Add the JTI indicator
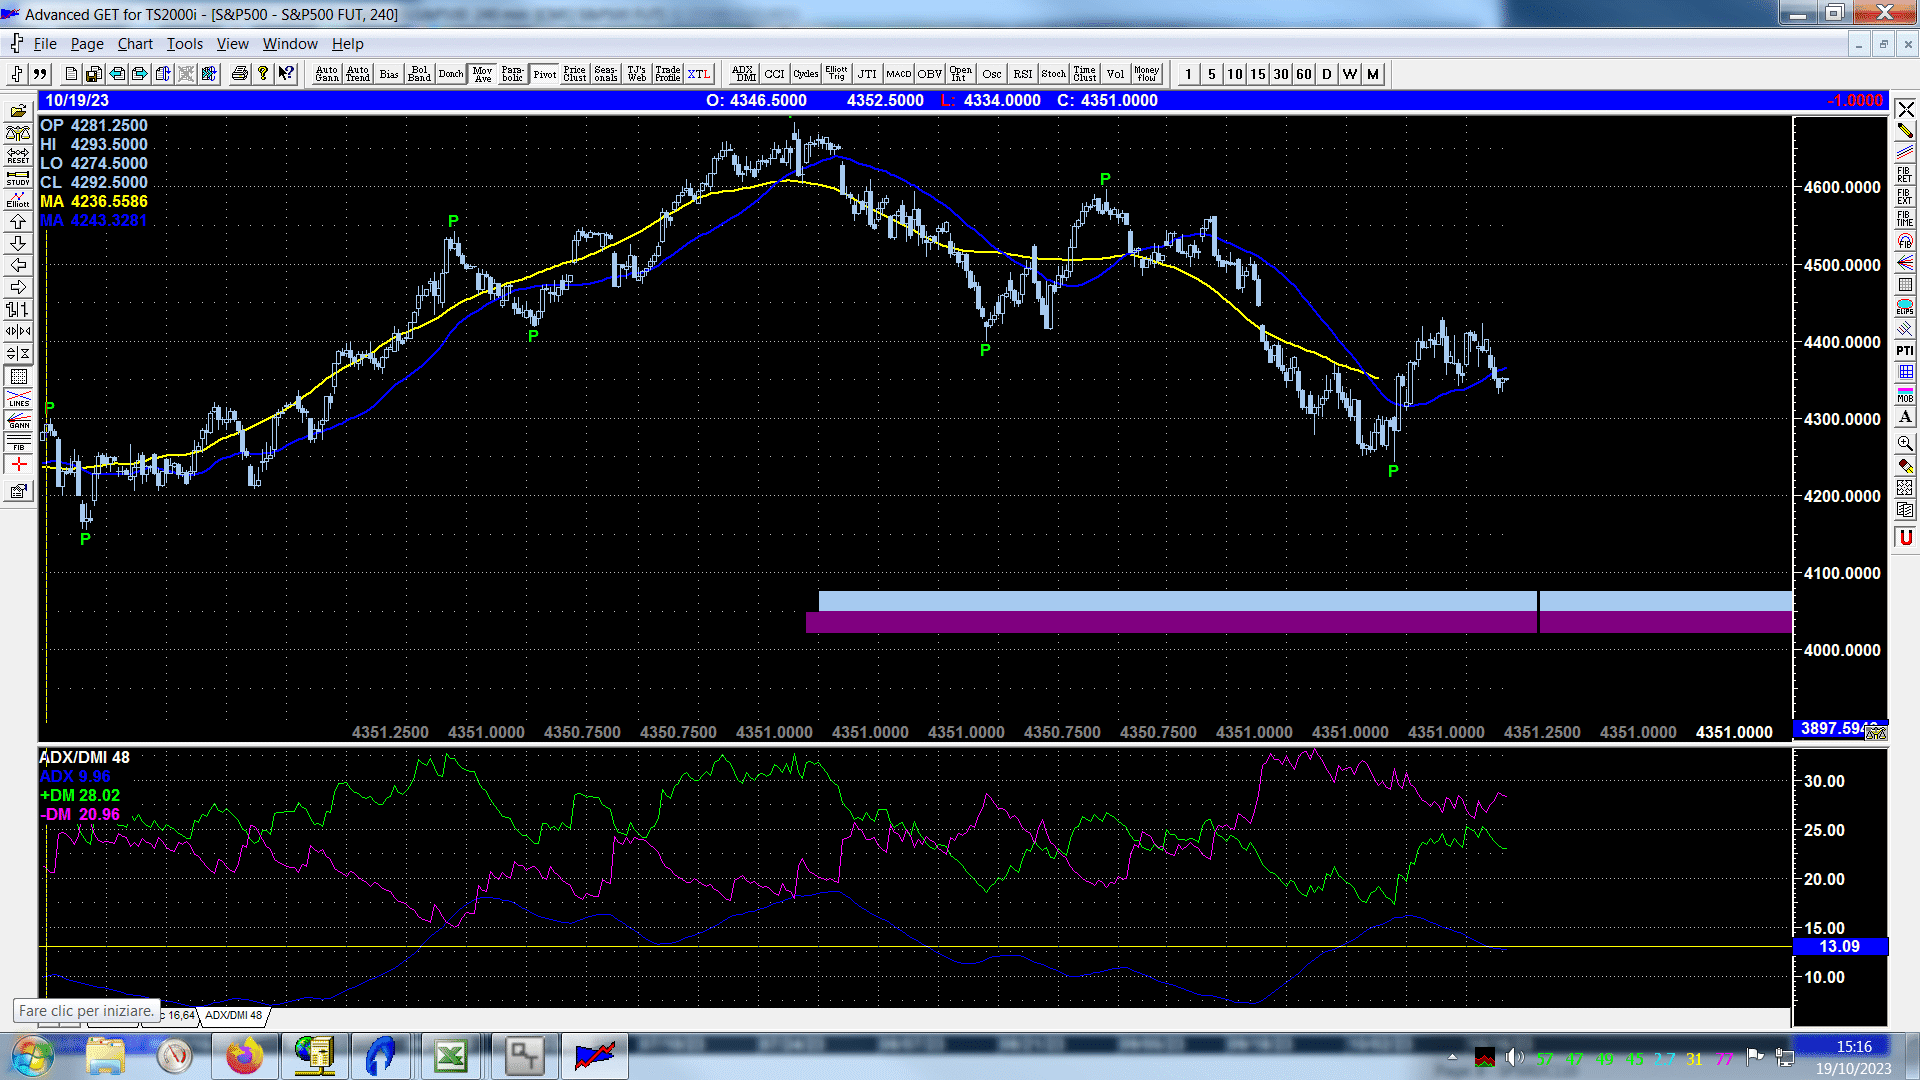Screen dimensions: 1920x1080 (868, 74)
